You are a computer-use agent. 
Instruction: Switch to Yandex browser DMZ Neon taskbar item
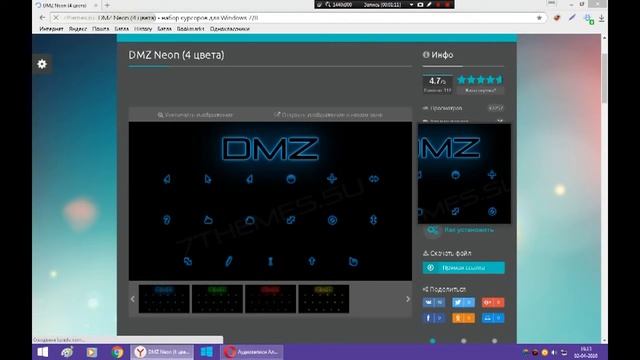click(x=162, y=352)
